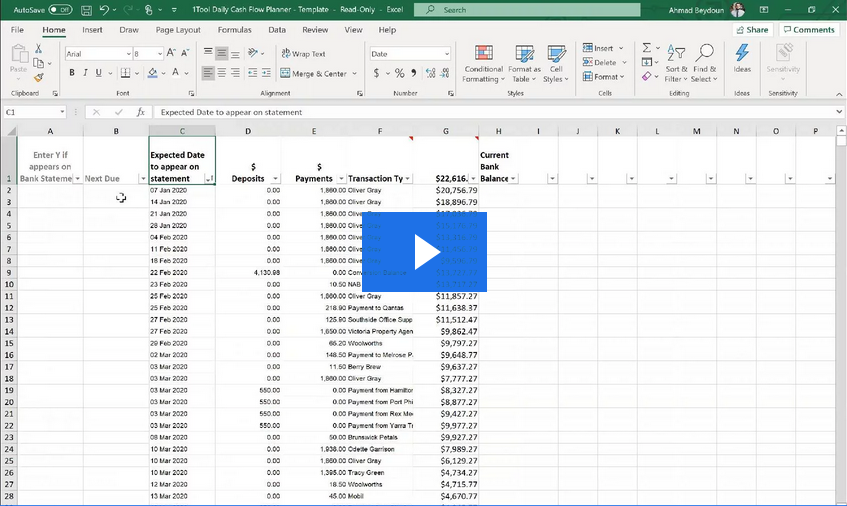Open filter dropdown for Next Due
Screen dimensions: 847x506
[143, 179]
